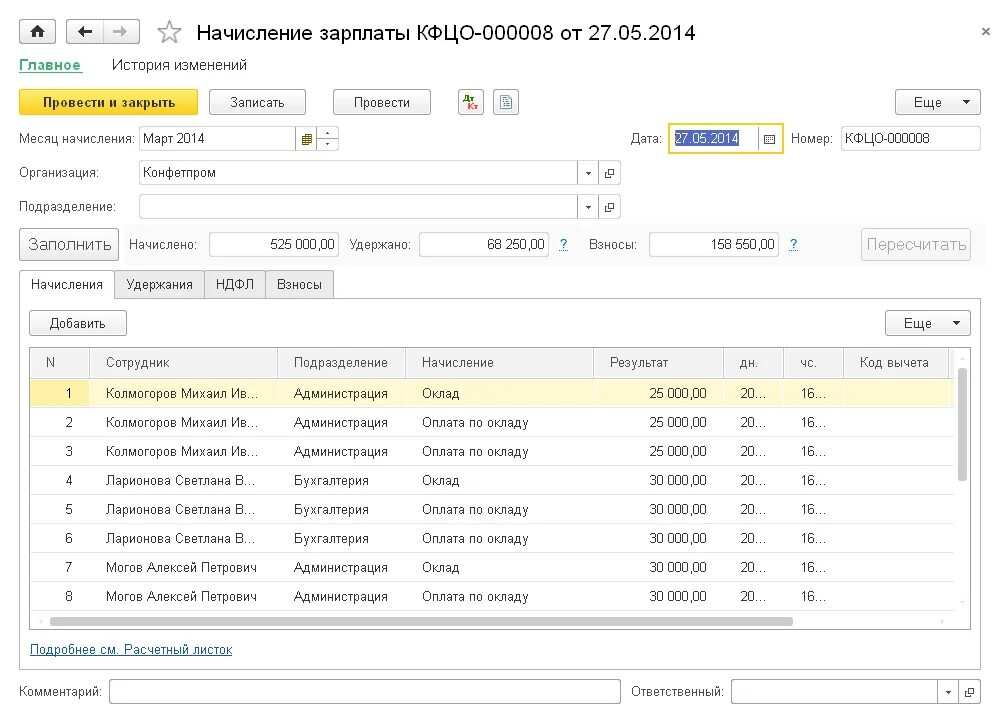Screen dimensions: 1008x718
Task: Expand the top Еще menu
Action: pos(938,102)
